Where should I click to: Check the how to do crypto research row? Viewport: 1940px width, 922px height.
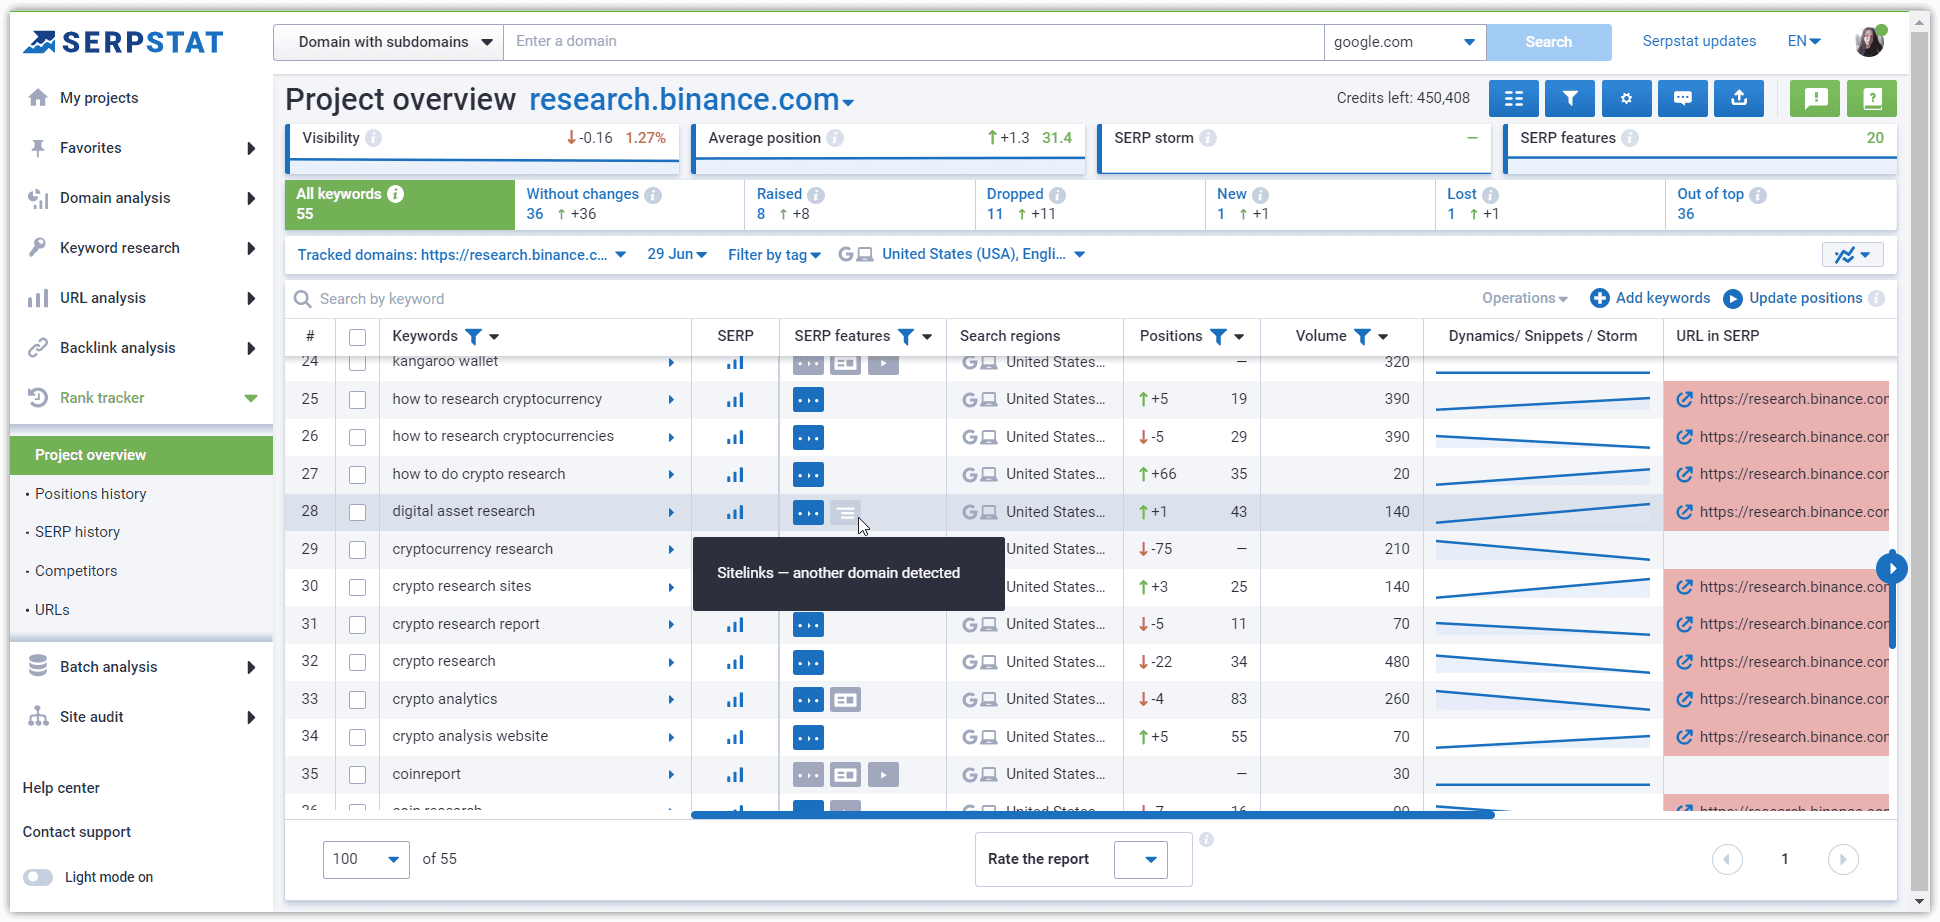(x=357, y=475)
